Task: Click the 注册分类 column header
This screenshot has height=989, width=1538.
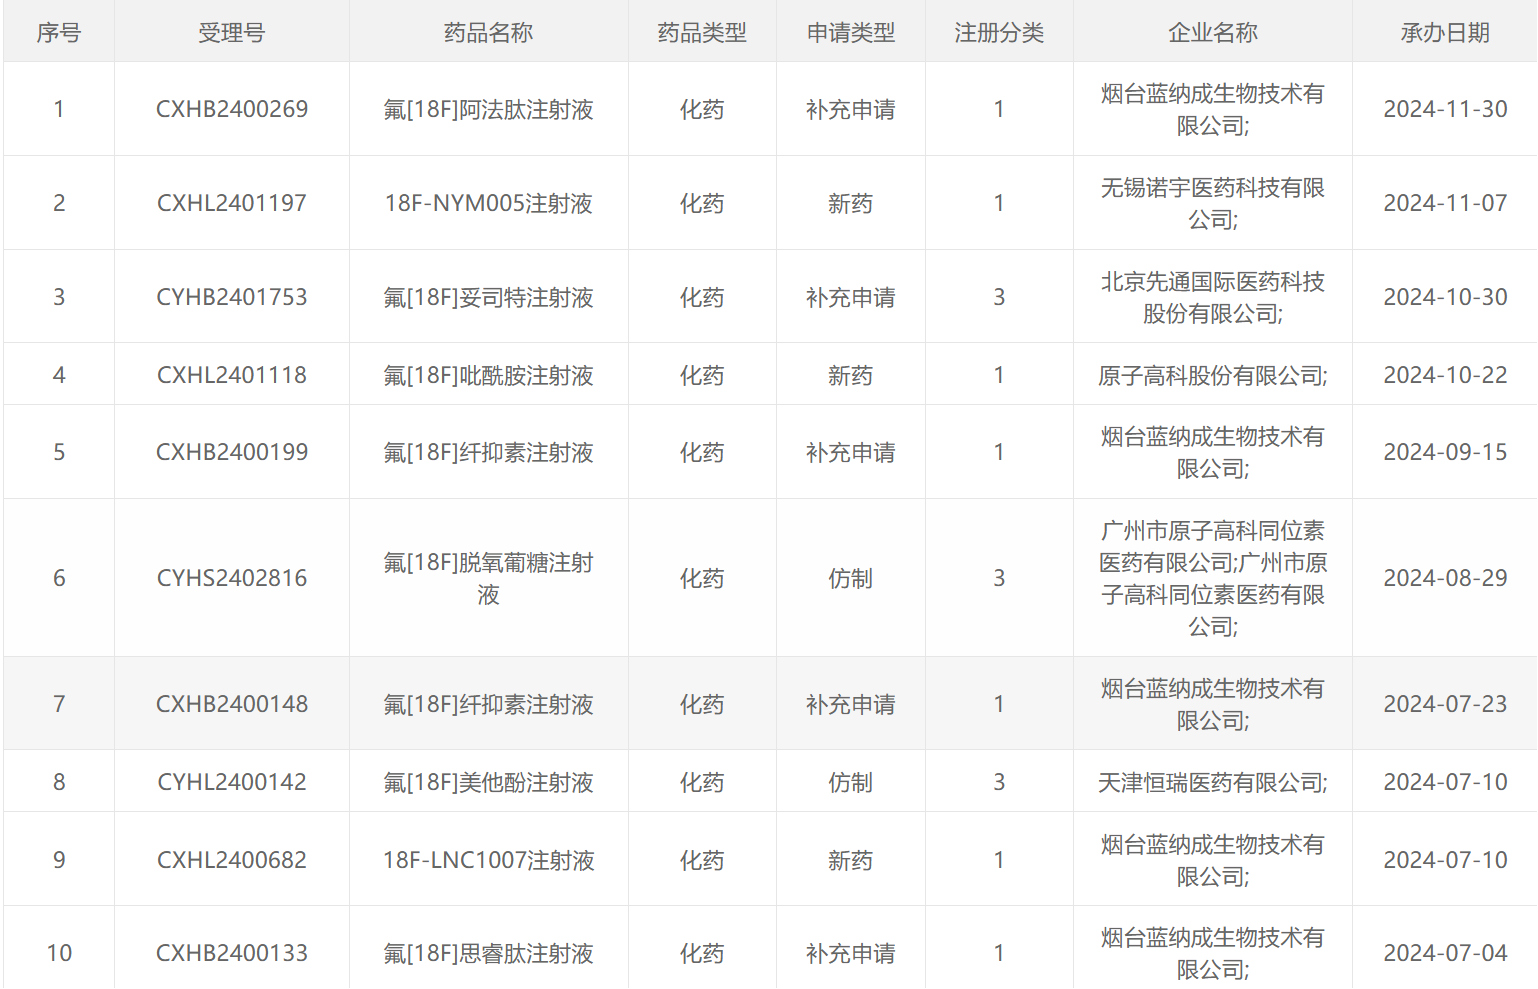Action: (x=998, y=33)
